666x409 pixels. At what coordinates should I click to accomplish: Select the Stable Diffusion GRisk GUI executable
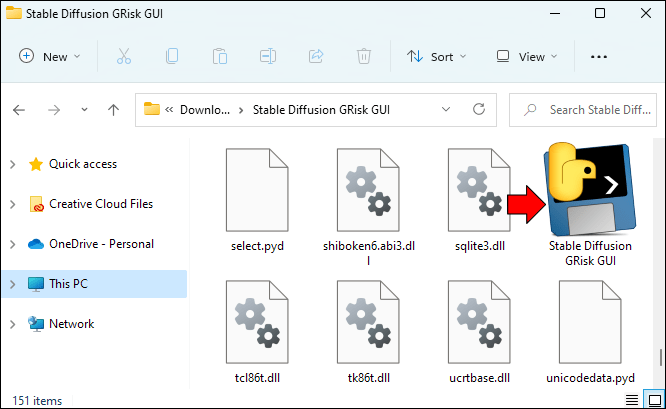pyautogui.click(x=590, y=205)
